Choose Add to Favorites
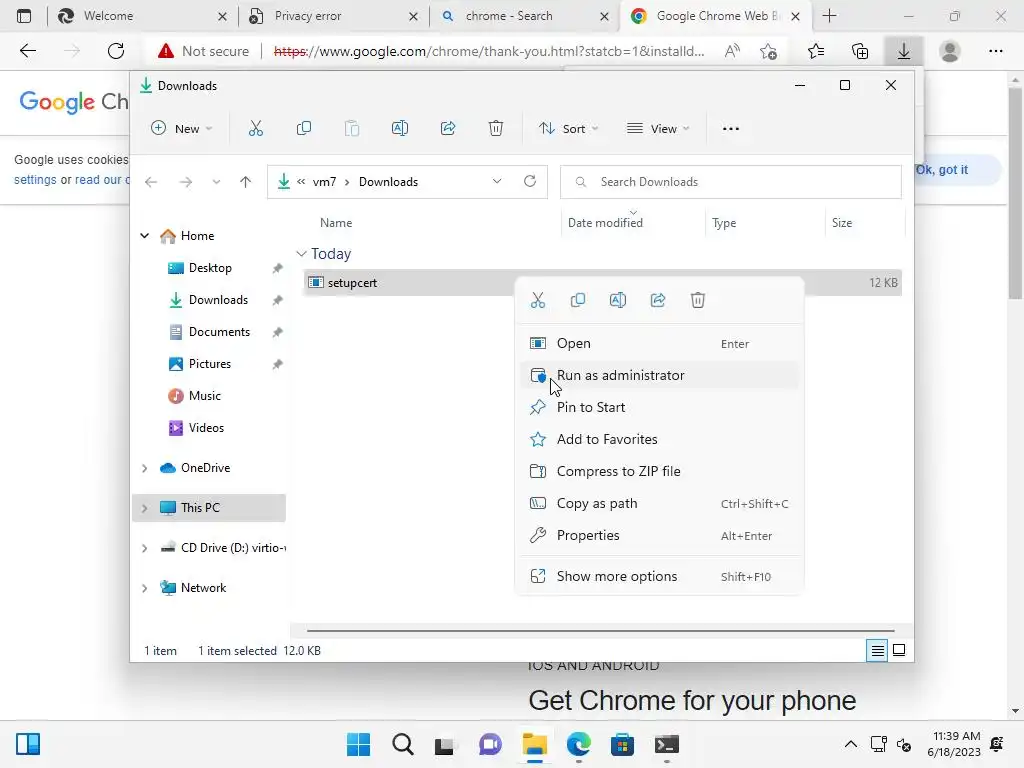Image resolution: width=1024 pixels, height=768 pixels. (x=659, y=440)
